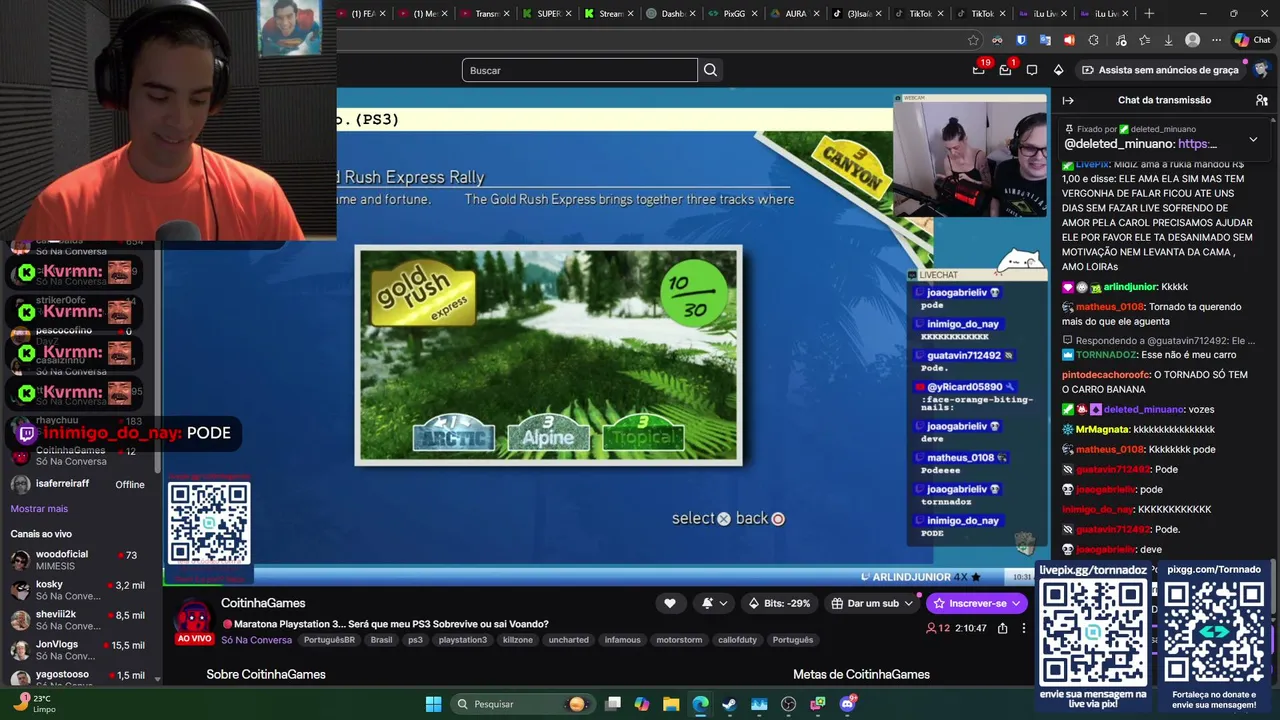This screenshot has width=1280, height=720.
Task: Open the stream three-dot options menu
Action: (1024, 628)
